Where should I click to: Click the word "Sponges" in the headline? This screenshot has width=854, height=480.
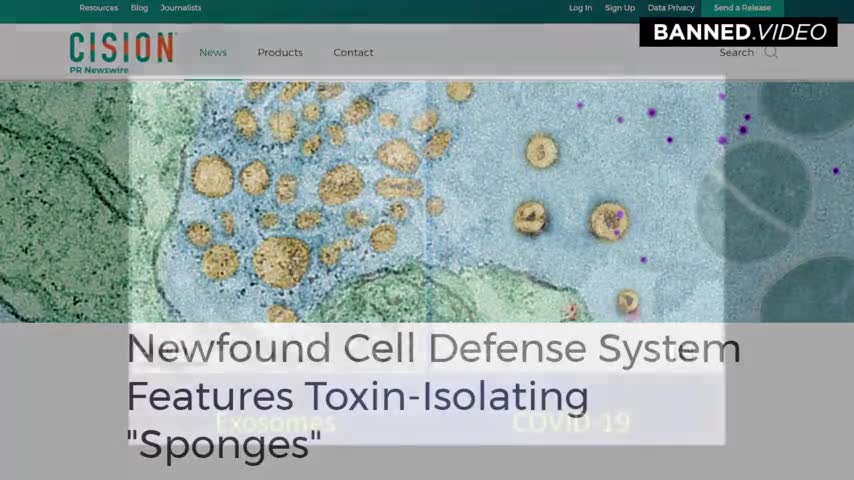click(224, 445)
